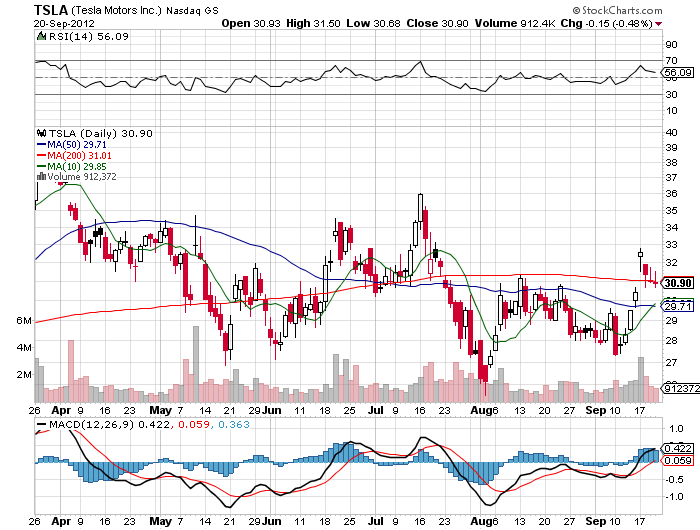Screen dimensions: 700x530
Task: Click the red line swatch for MA(200)
Action: coord(42,156)
